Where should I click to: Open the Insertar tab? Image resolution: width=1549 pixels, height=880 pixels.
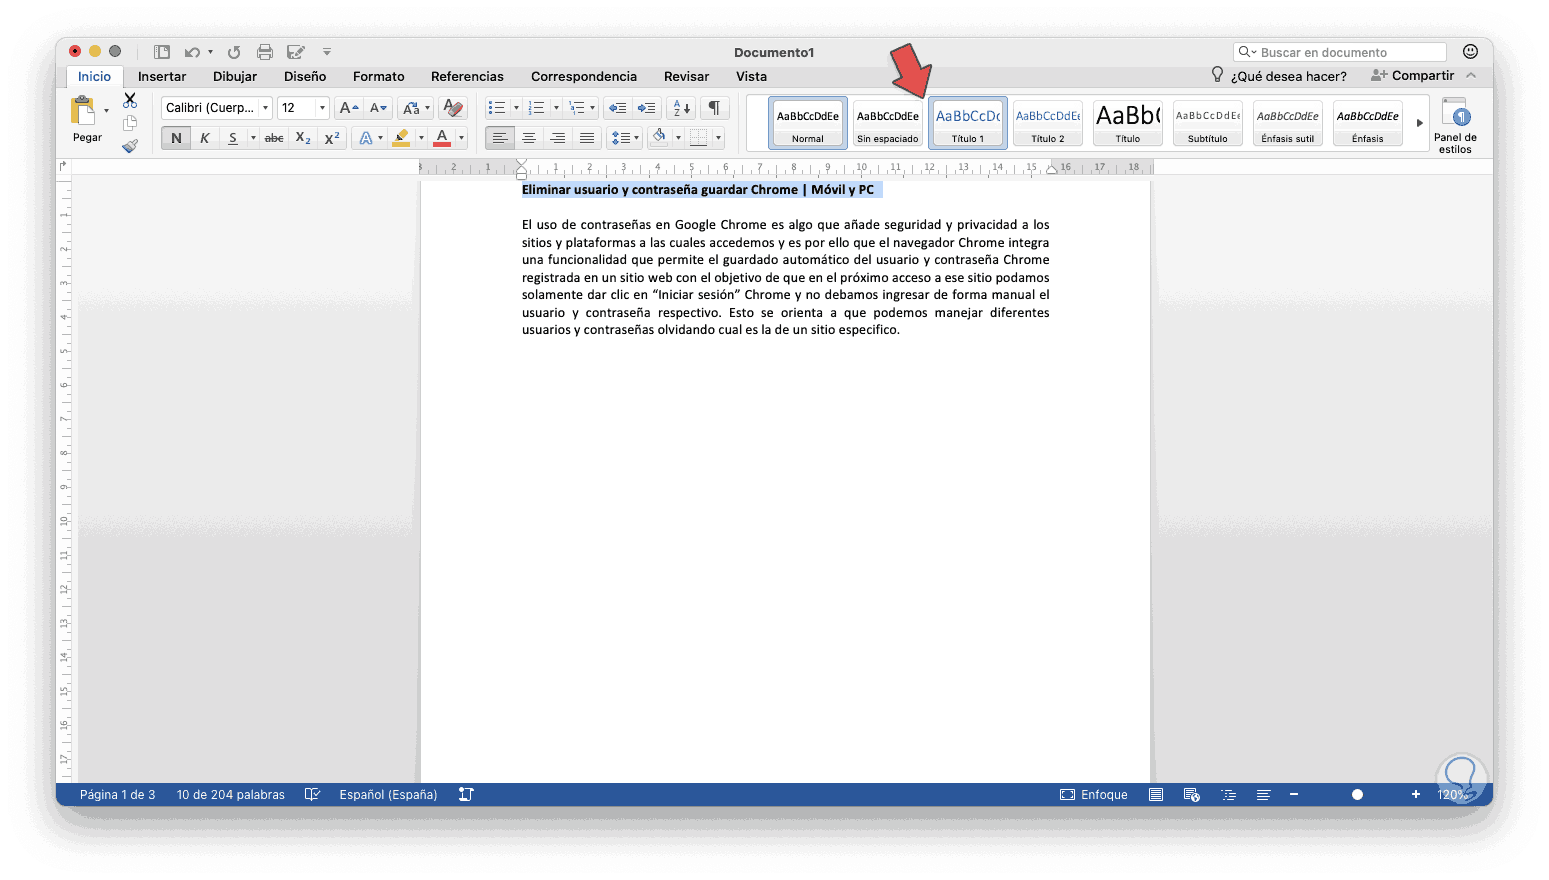pos(162,76)
